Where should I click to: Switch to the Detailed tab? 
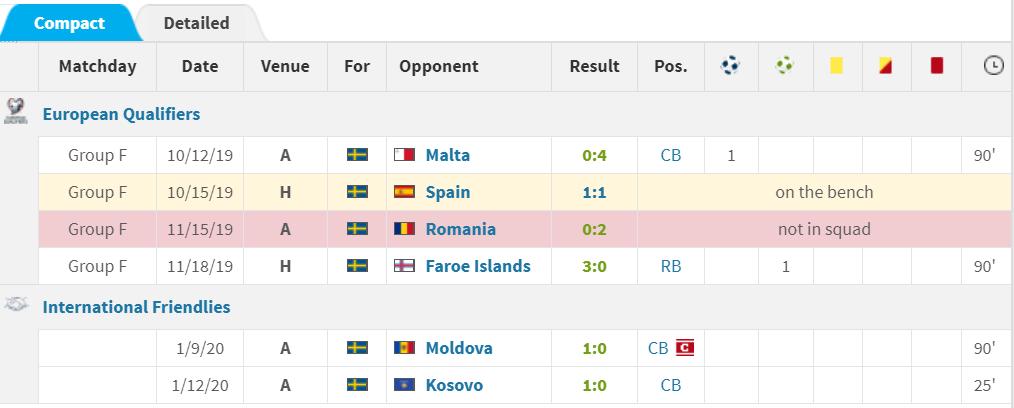click(196, 23)
